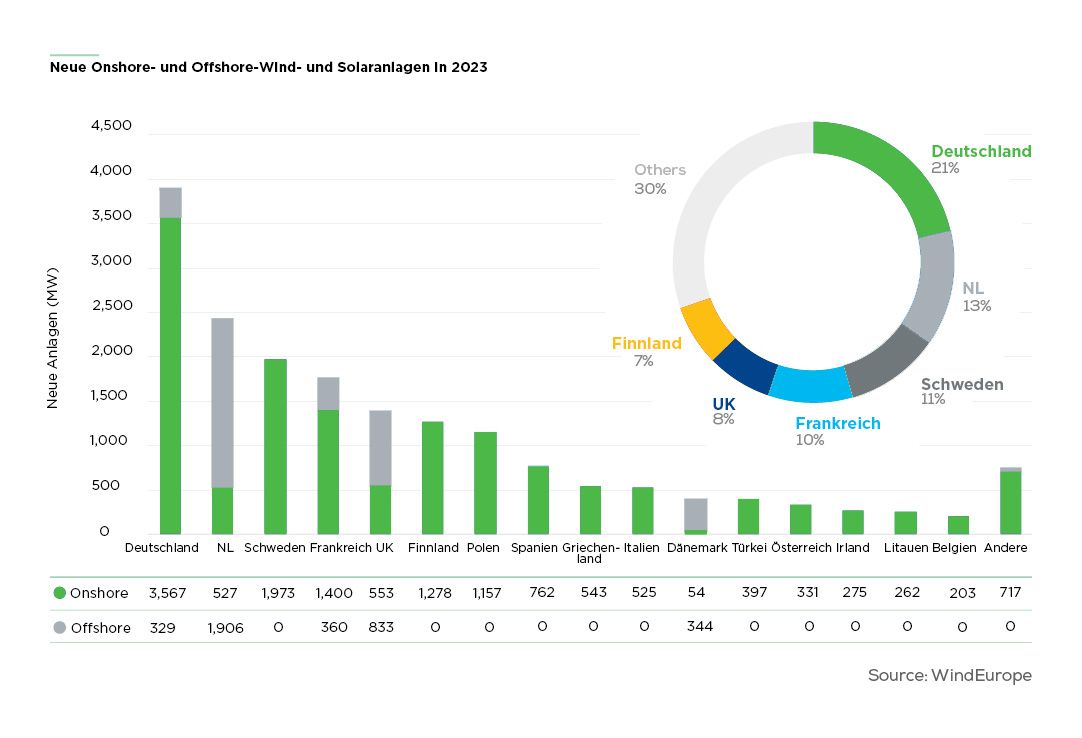This screenshot has height=738, width=1082.
Task: Click the Österreich axis label
Action: coord(801,547)
